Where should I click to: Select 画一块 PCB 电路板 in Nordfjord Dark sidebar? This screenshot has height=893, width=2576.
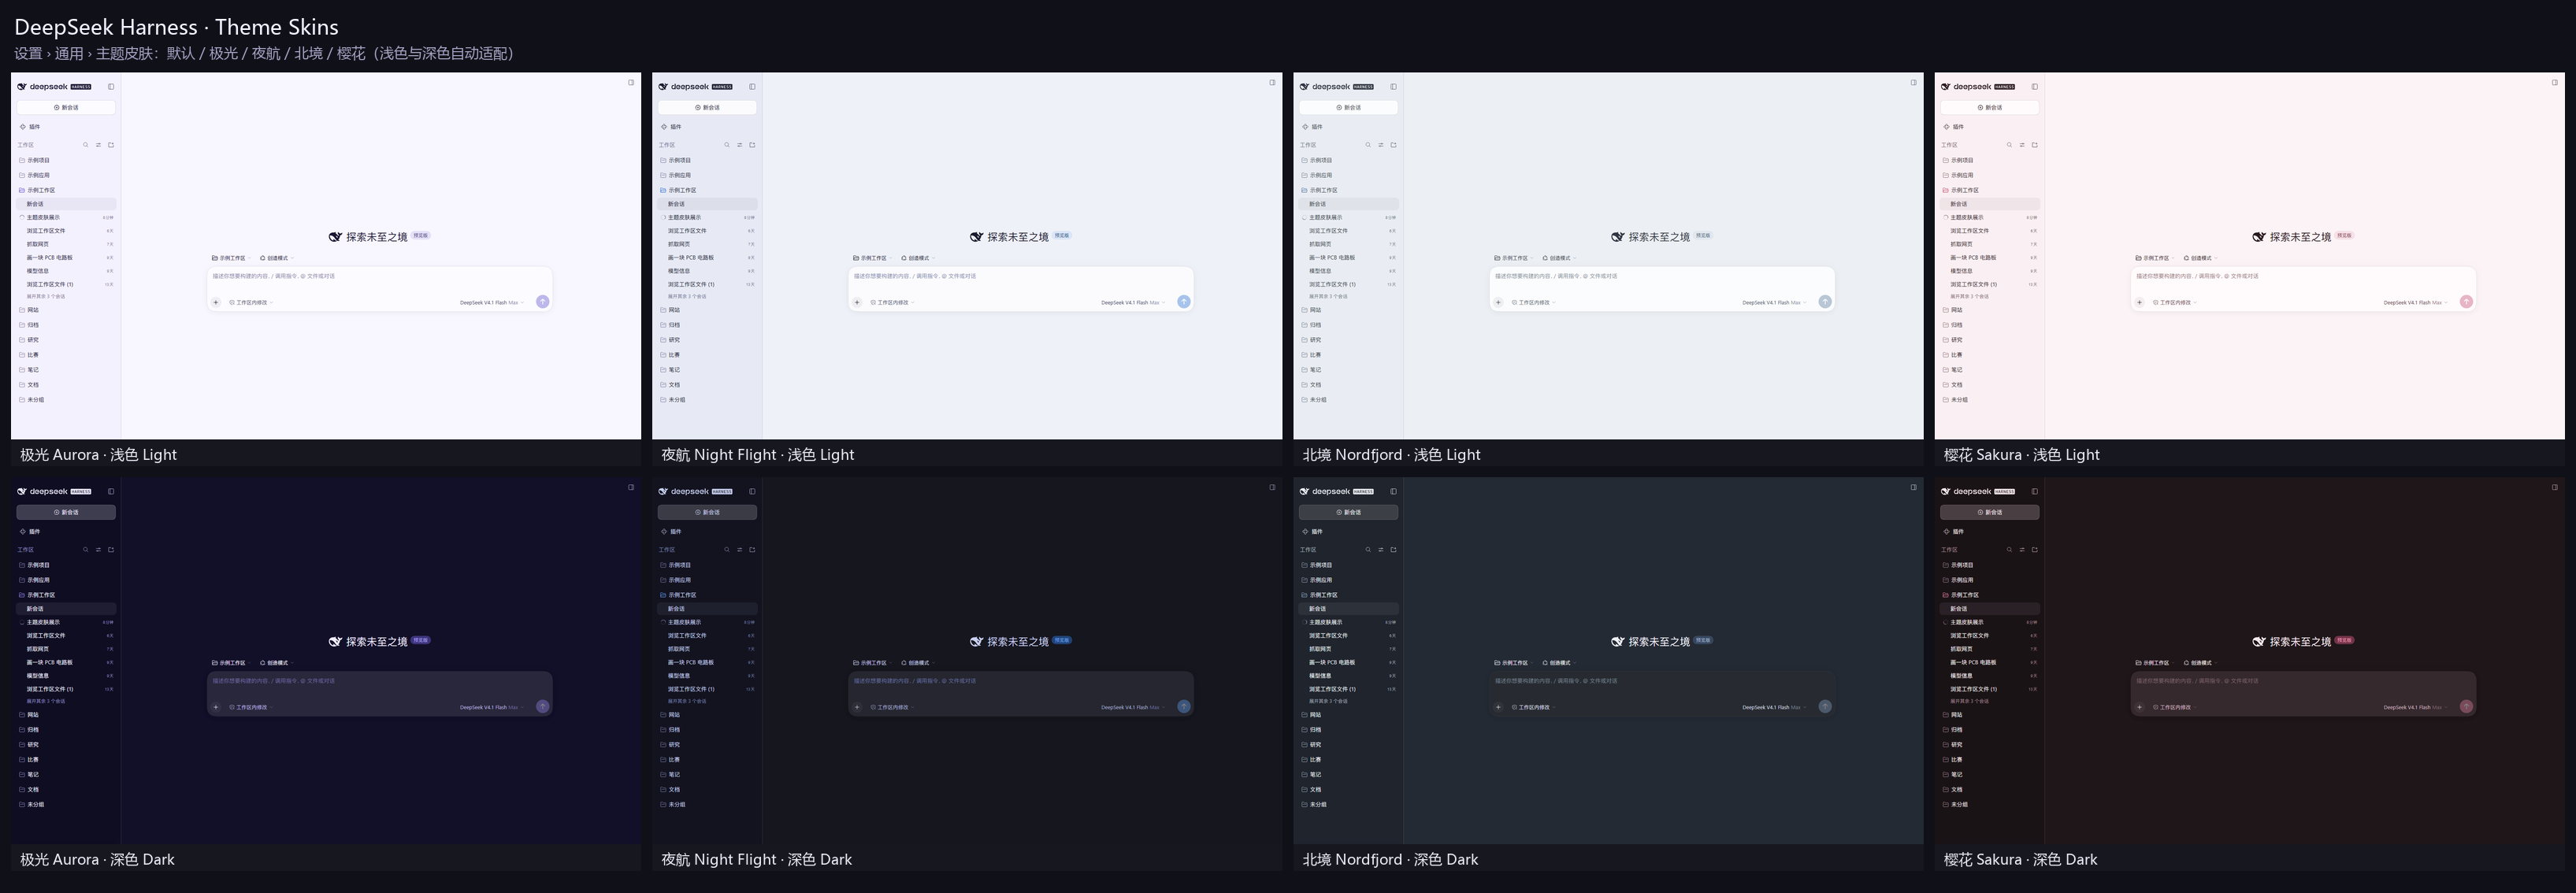pos(1348,662)
